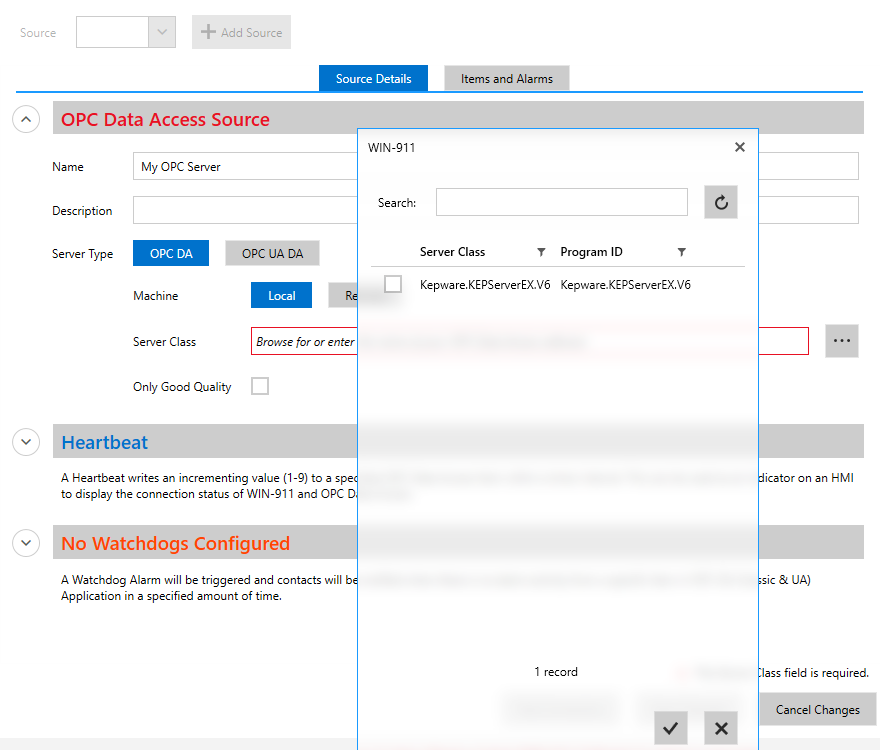
Task: Expand the No Watchdogs Configured section
Action: (26, 543)
